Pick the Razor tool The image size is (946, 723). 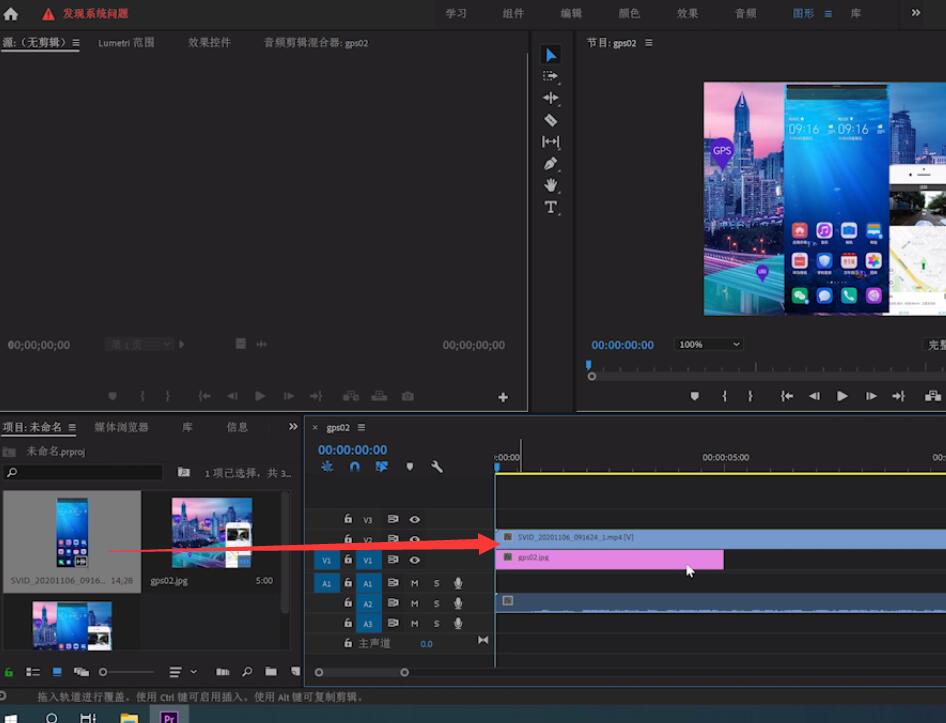click(x=550, y=120)
